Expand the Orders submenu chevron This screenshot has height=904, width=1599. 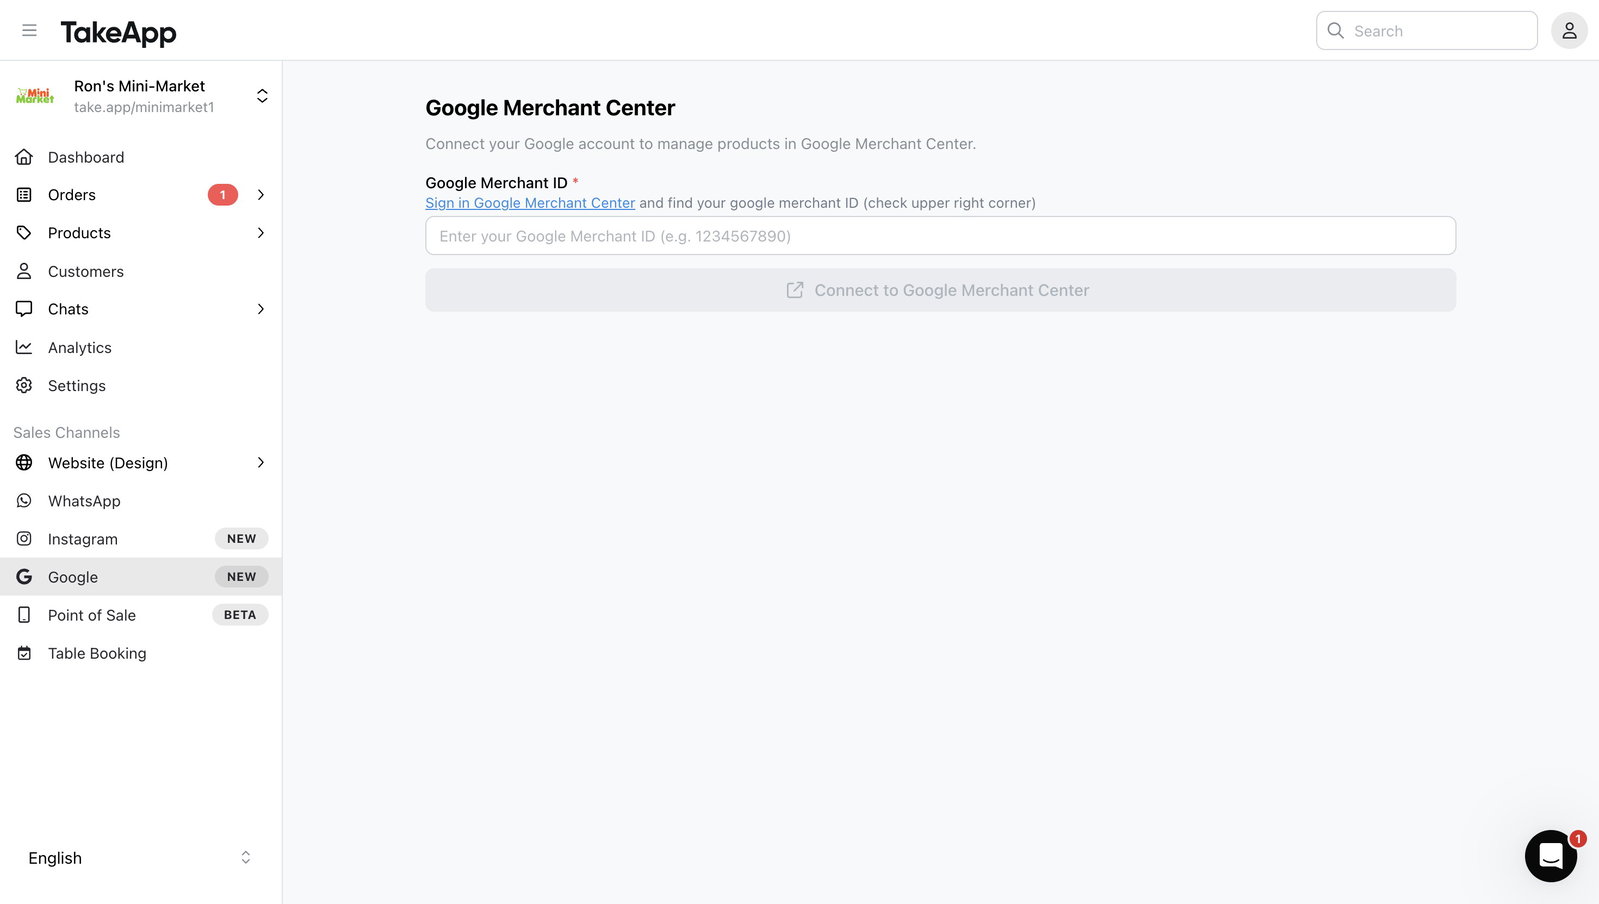point(261,195)
